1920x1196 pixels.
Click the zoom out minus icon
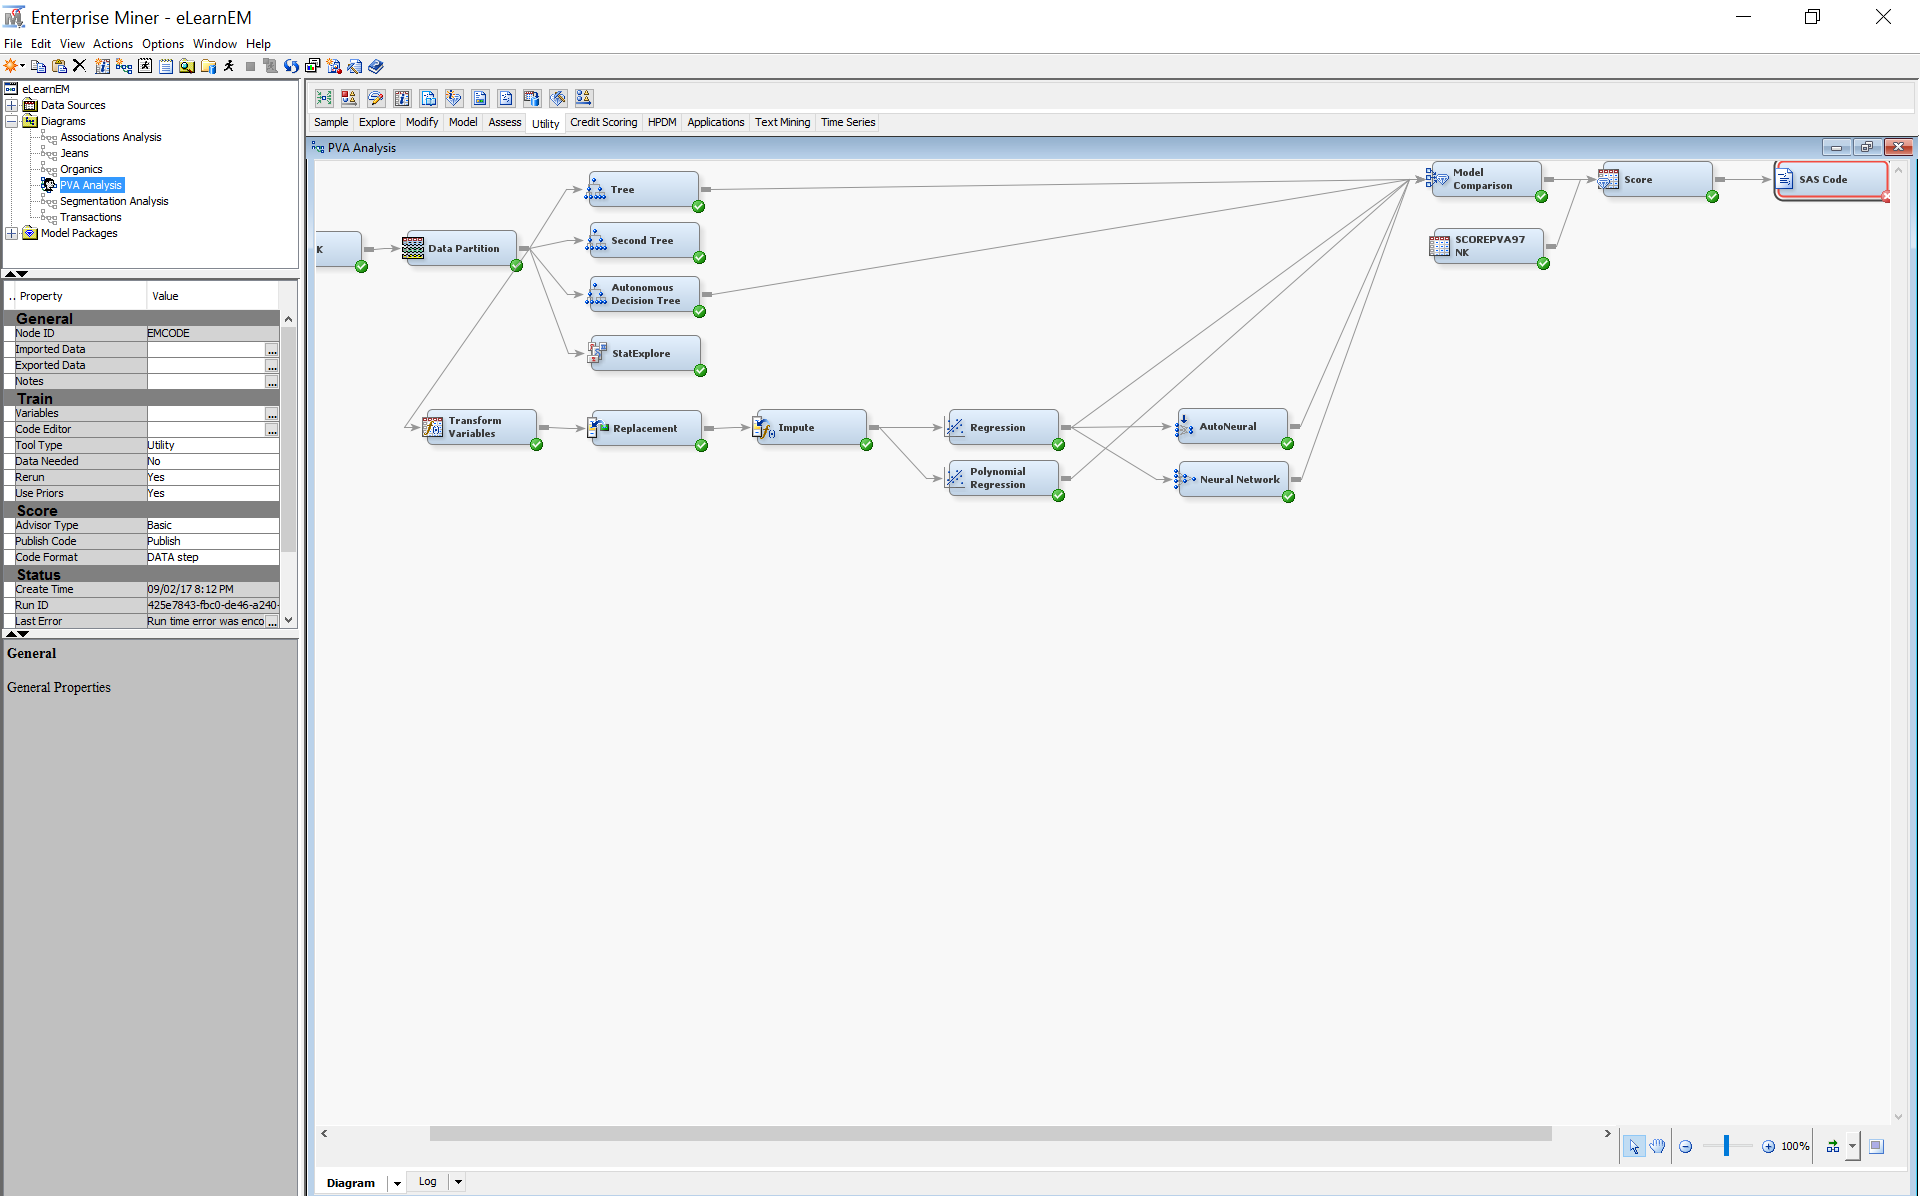[x=1685, y=1146]
